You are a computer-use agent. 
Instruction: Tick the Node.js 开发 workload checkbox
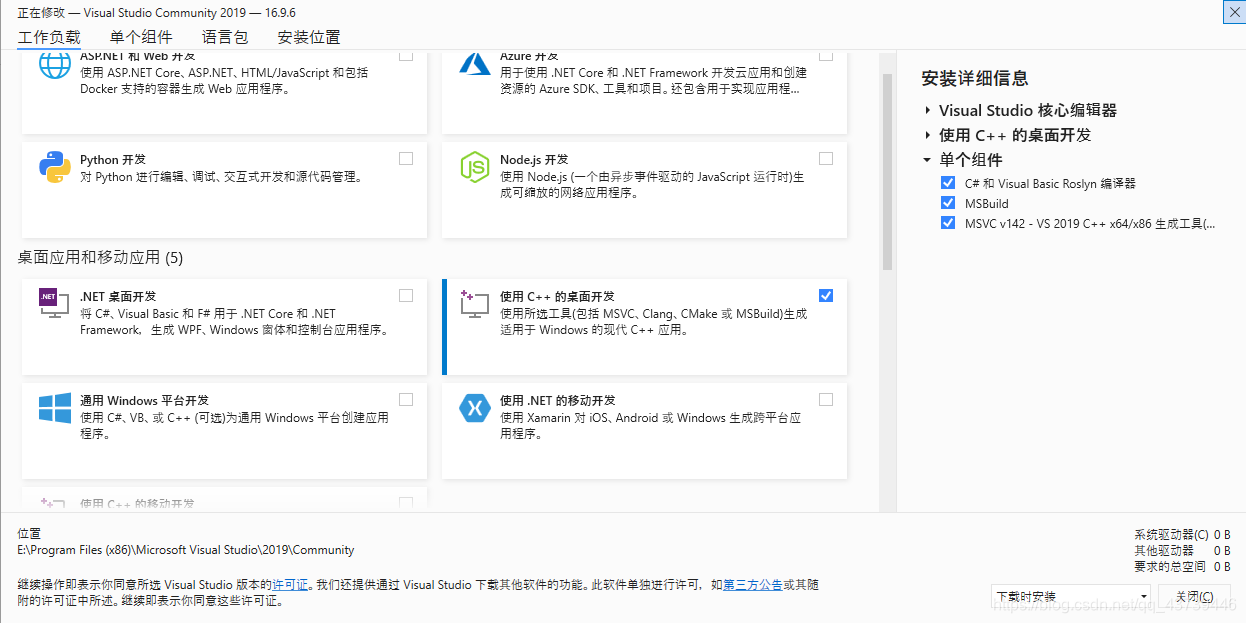point(826,158)
